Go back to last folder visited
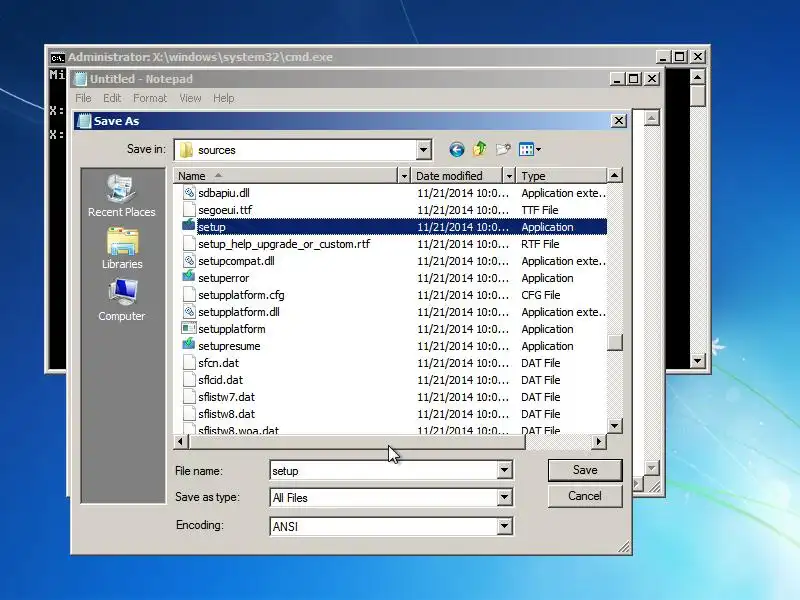The height and width of the screenshot is (600, 800). (457, 149)
